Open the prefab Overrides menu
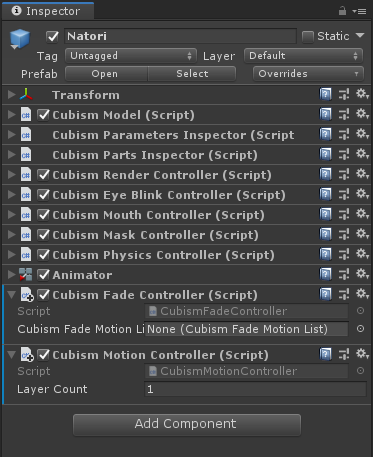This screenshot has width=373, height=457. point(308,74)
